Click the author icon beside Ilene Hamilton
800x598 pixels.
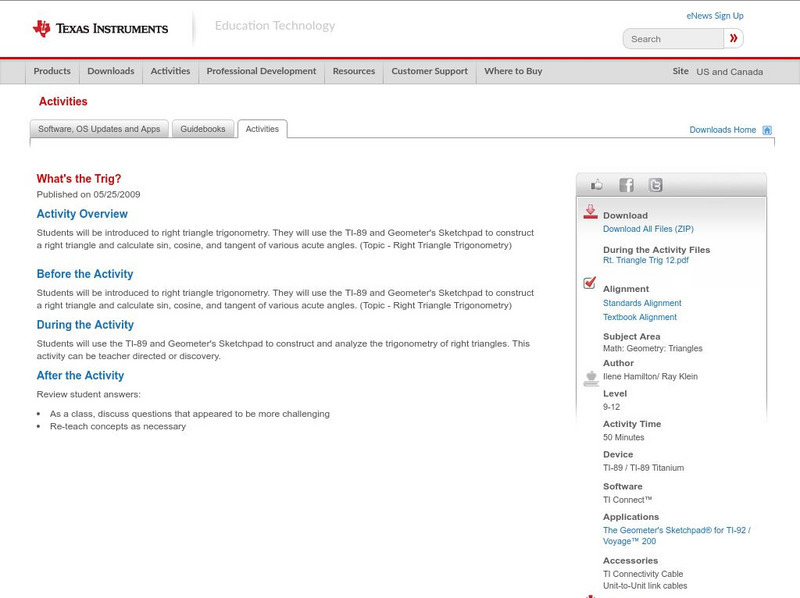[x=590, y=378]
